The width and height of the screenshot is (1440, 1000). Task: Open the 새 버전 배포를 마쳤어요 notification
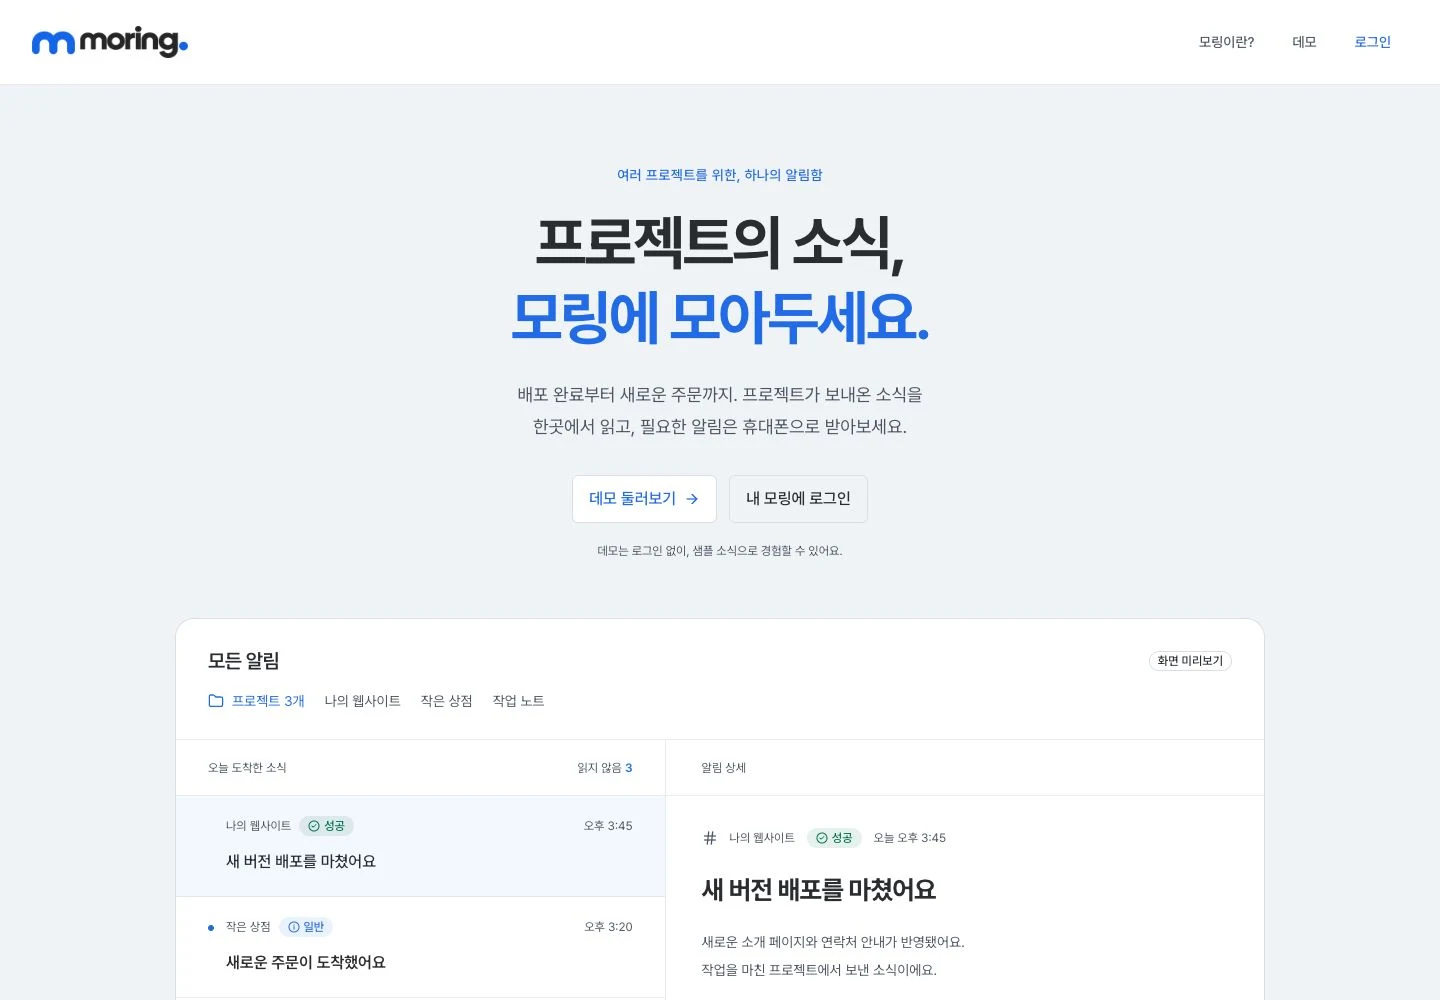420,846
